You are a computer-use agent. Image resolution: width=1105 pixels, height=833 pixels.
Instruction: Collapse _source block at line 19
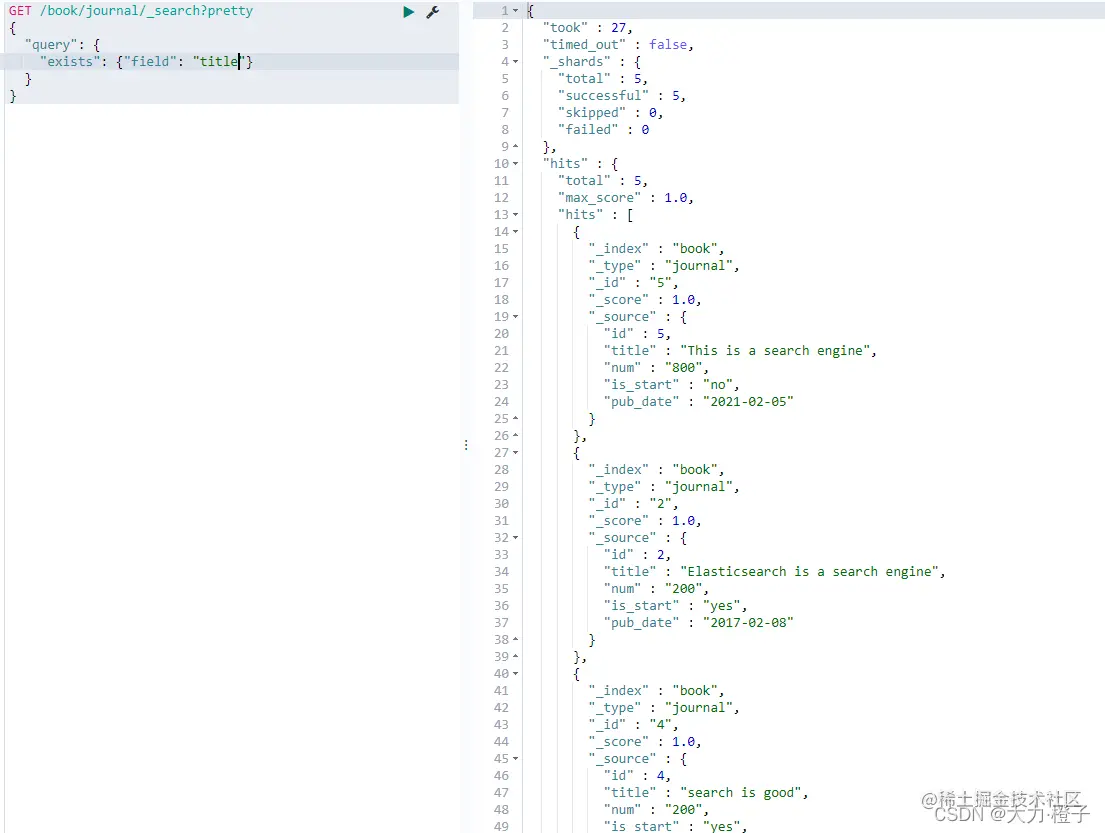(x=516, y=317)
